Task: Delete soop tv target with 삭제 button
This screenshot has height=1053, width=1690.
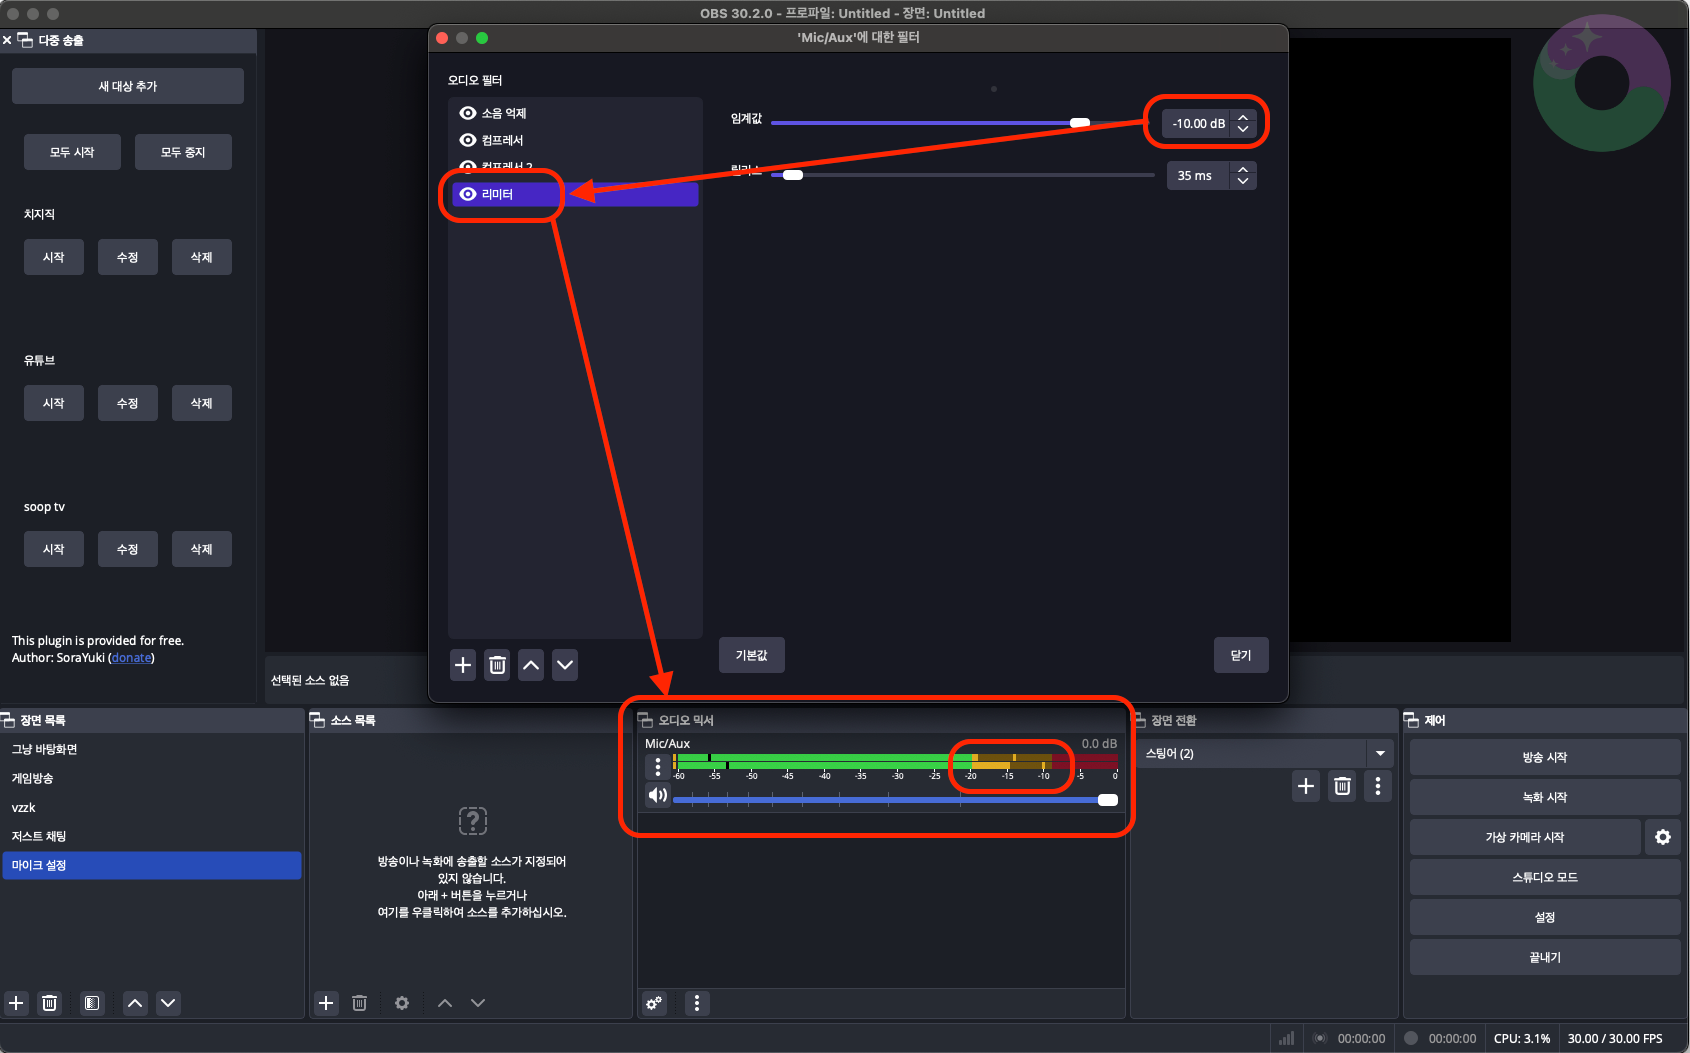Action: (x=202, y=549)
